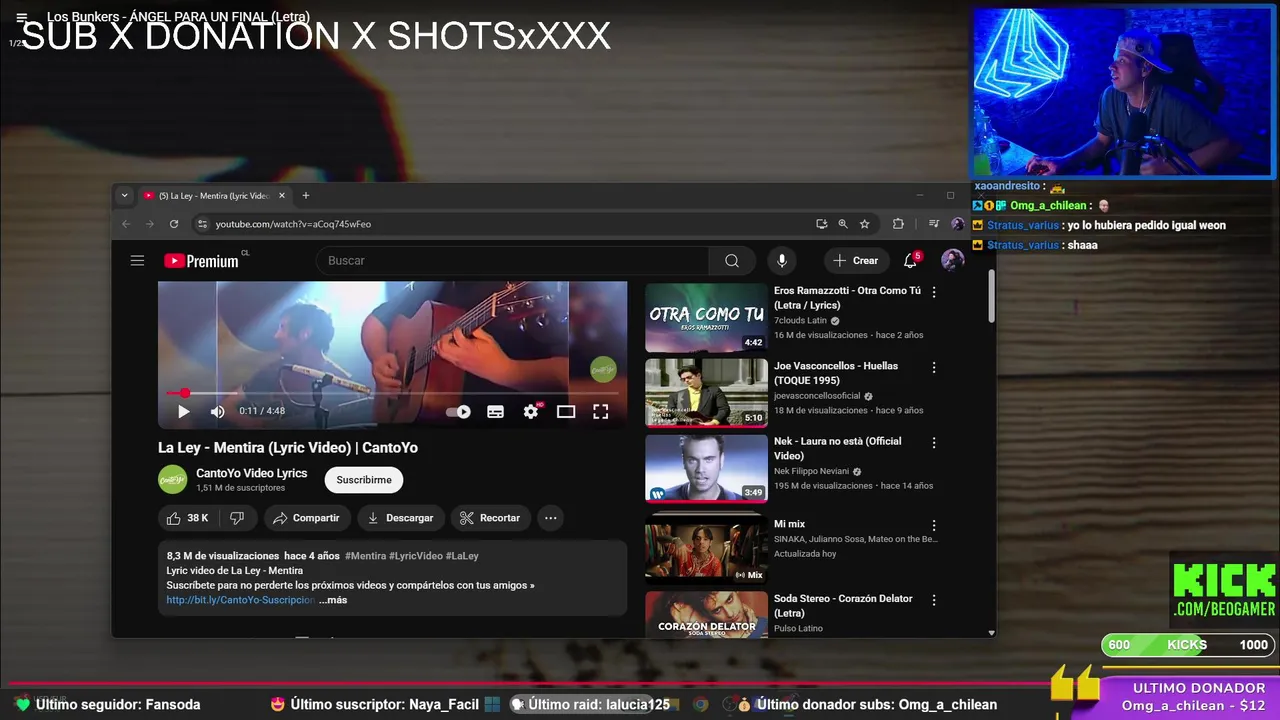Open the CantoYo Video Lyrics channel
The height and width of the screenshot is (720, 1280).
[251, 473]
